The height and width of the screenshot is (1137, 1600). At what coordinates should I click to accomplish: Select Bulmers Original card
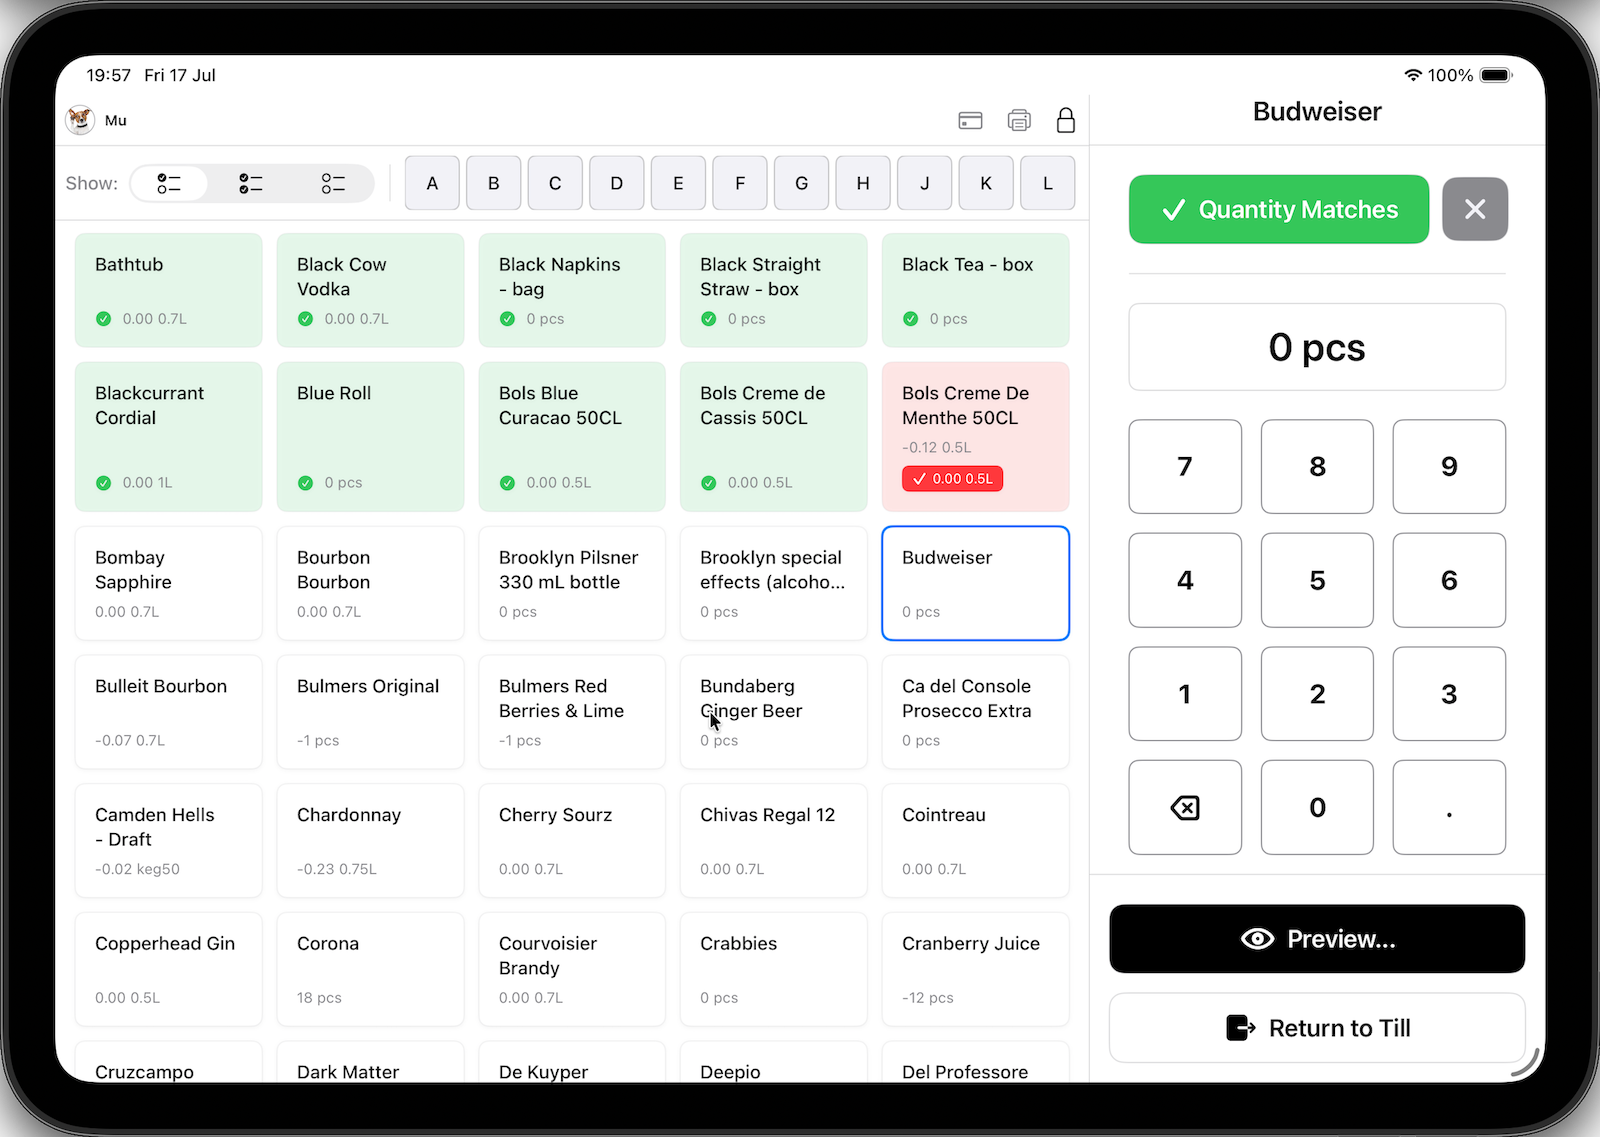(x=370, y=712)
